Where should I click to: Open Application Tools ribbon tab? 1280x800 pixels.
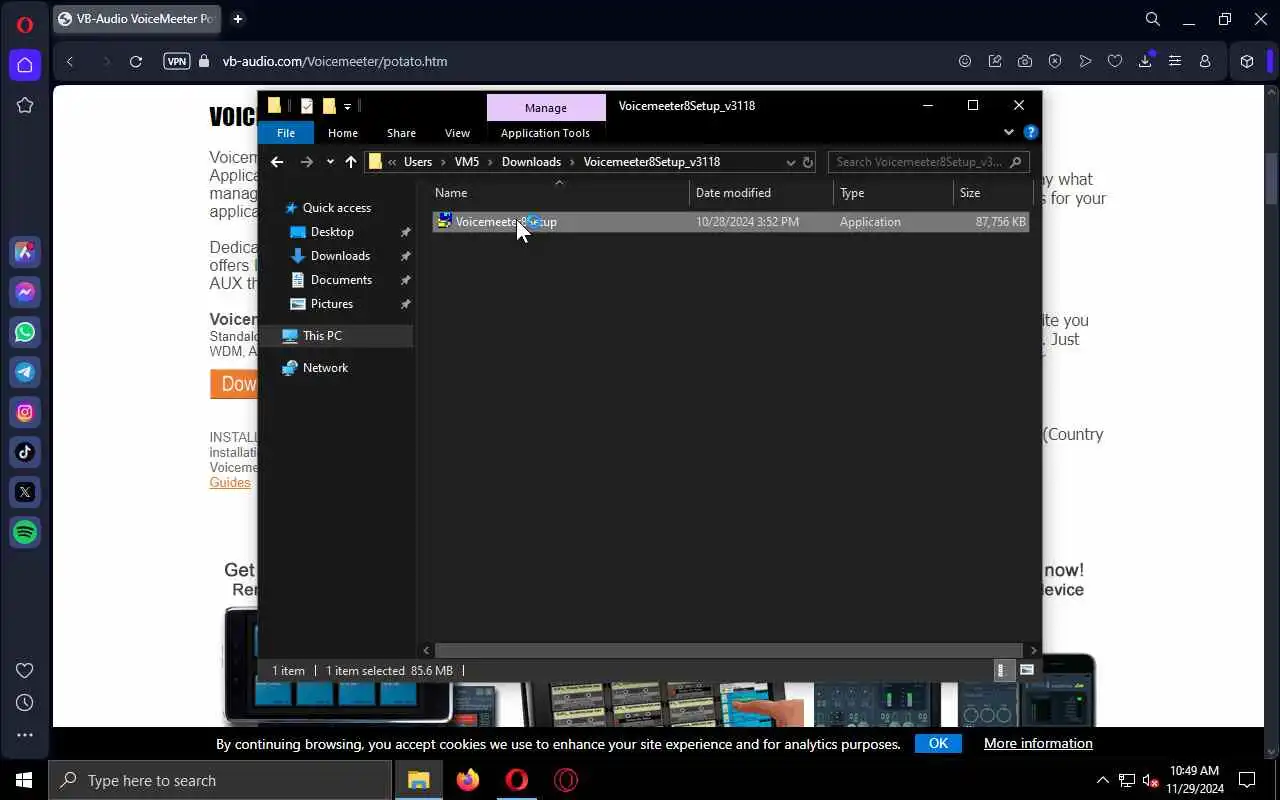tap(545, 133)
